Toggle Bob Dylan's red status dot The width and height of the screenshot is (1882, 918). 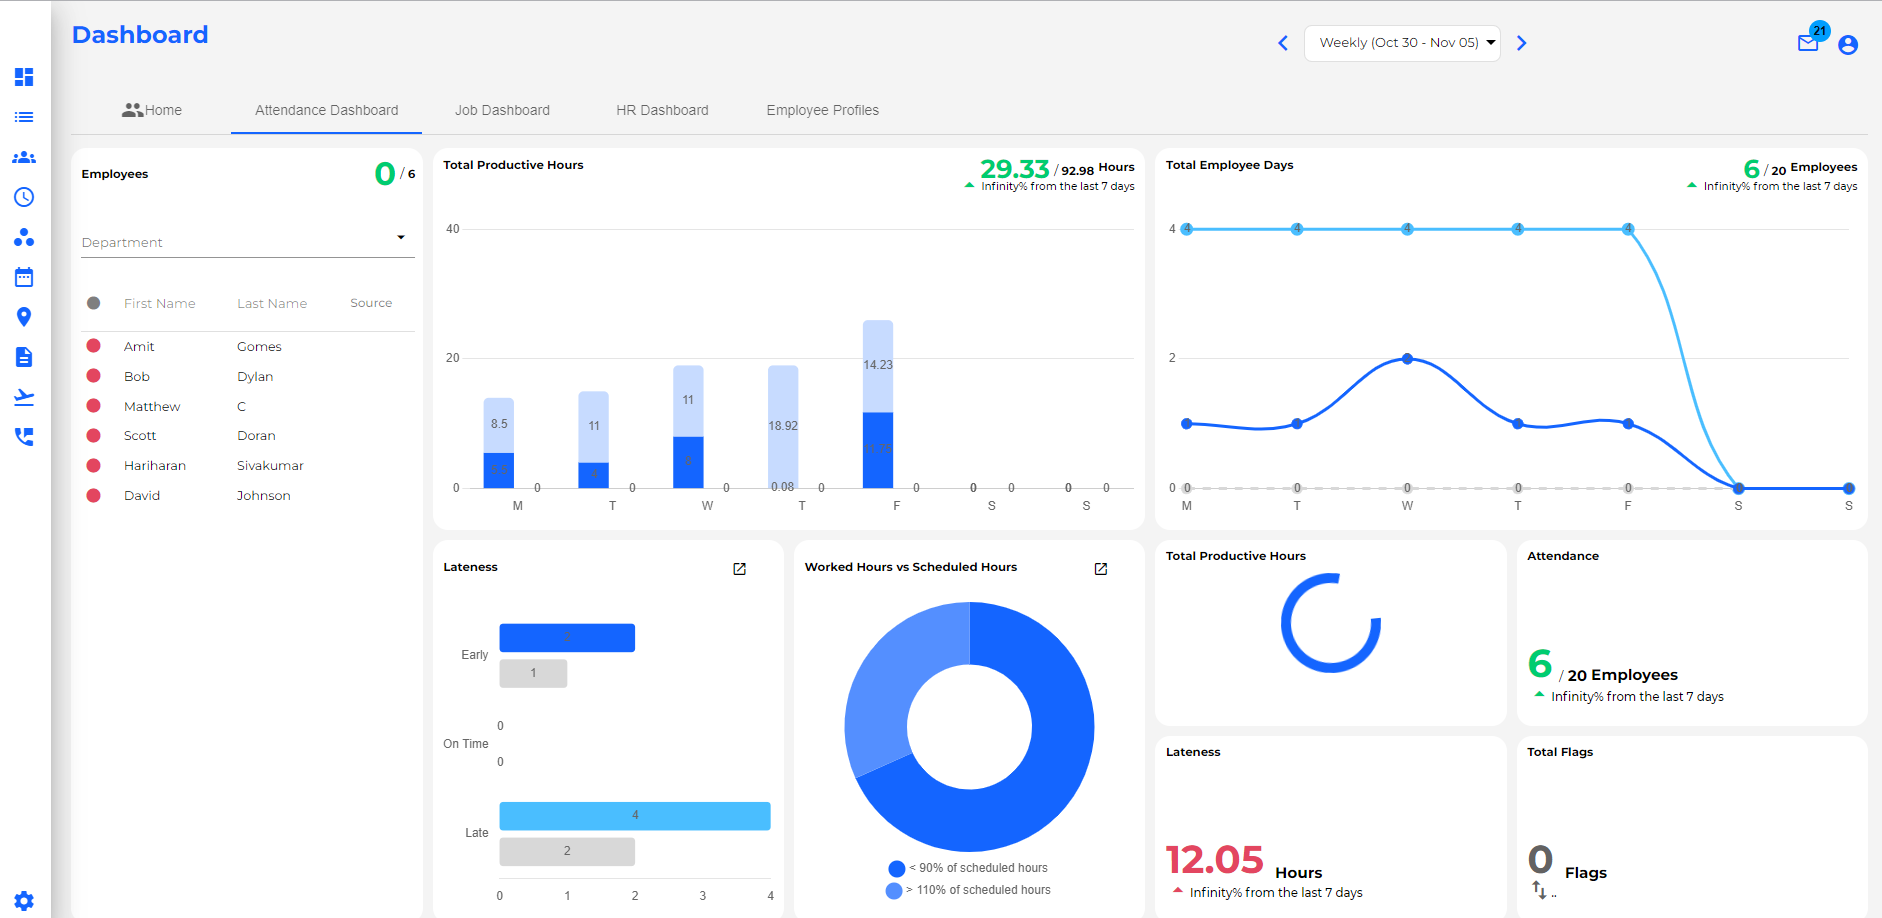click(95, 376)
